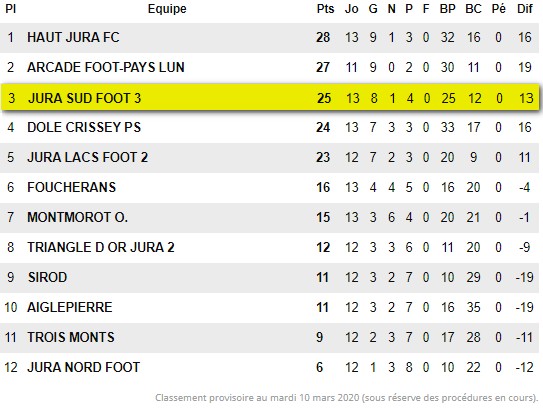This screenshot has height=409, width=543.
Task: Click the DOLE CRISSEY PS team name
Action: (84, 127)
